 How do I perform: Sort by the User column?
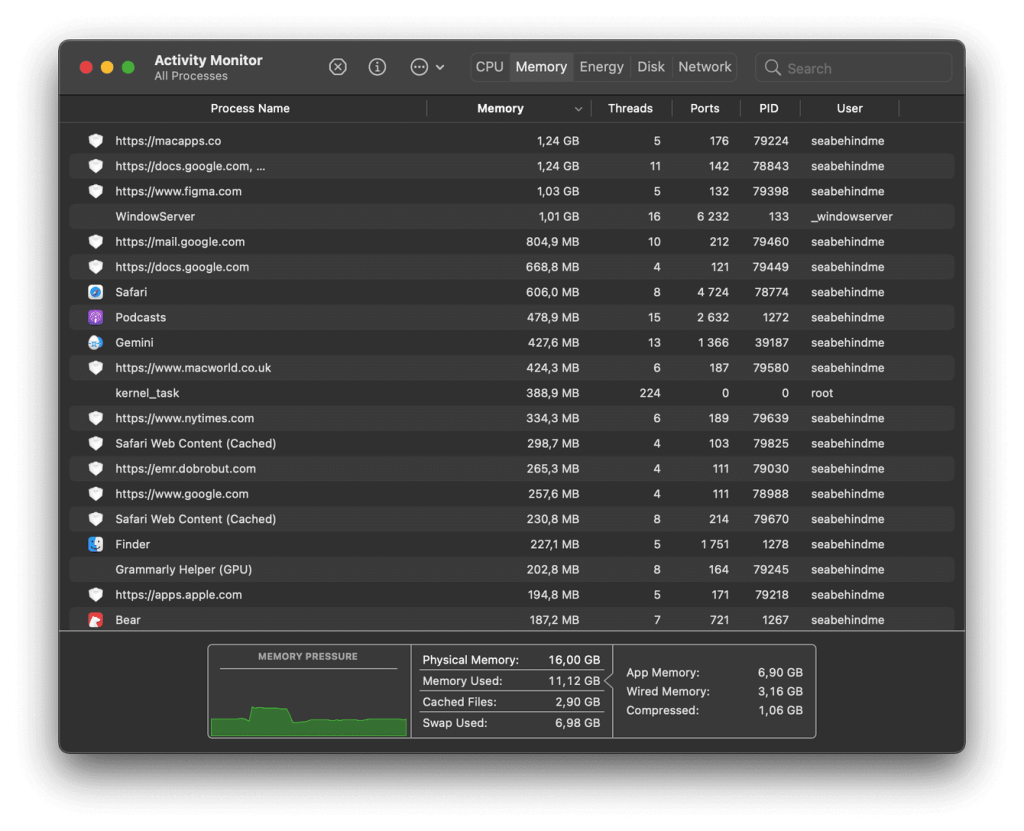point(850,108)
